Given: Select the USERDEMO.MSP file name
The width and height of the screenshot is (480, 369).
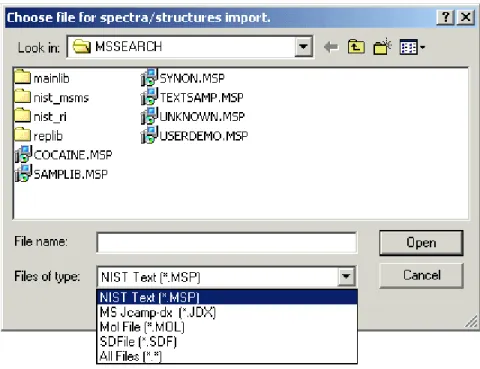Looking at the screenshot, I should point(204,136).
